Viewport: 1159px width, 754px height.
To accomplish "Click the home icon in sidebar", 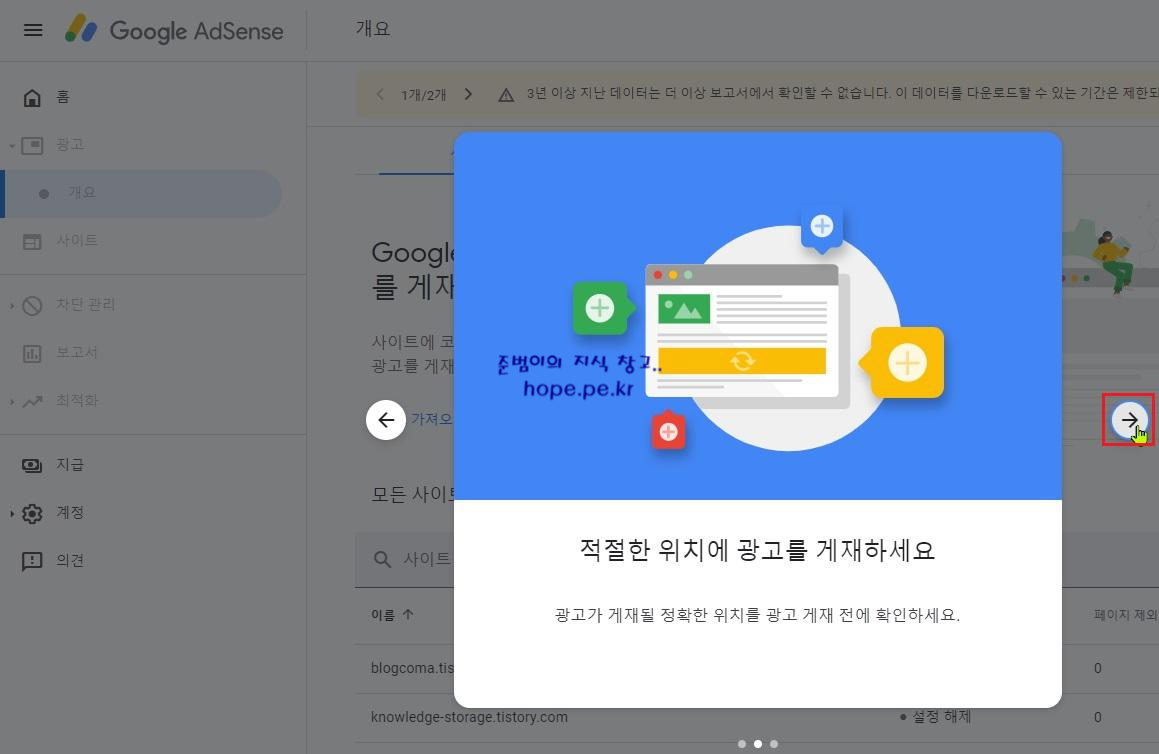I will tap(32, 98).
